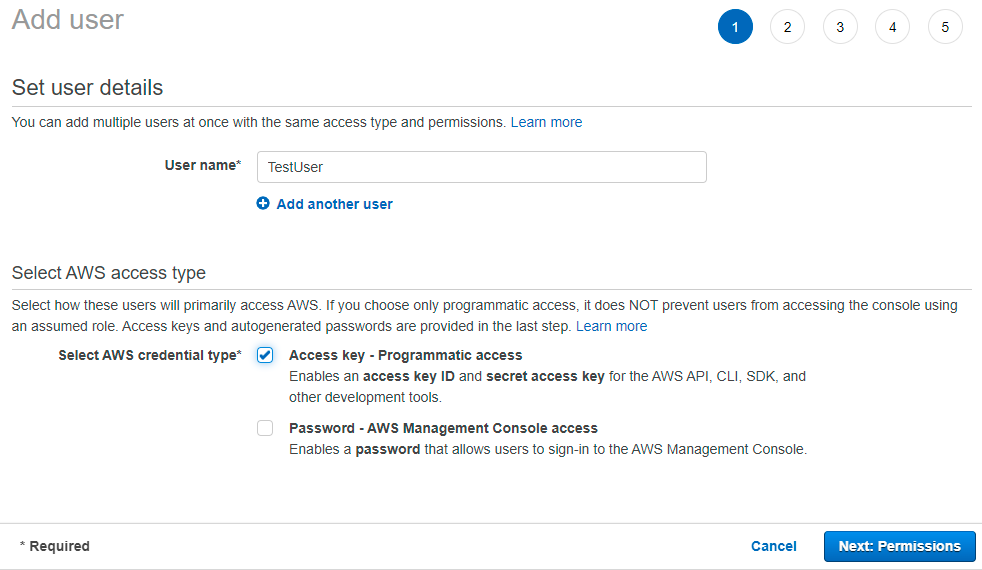Go to wizard step 3 circle
982x570 pixels.
840,27
